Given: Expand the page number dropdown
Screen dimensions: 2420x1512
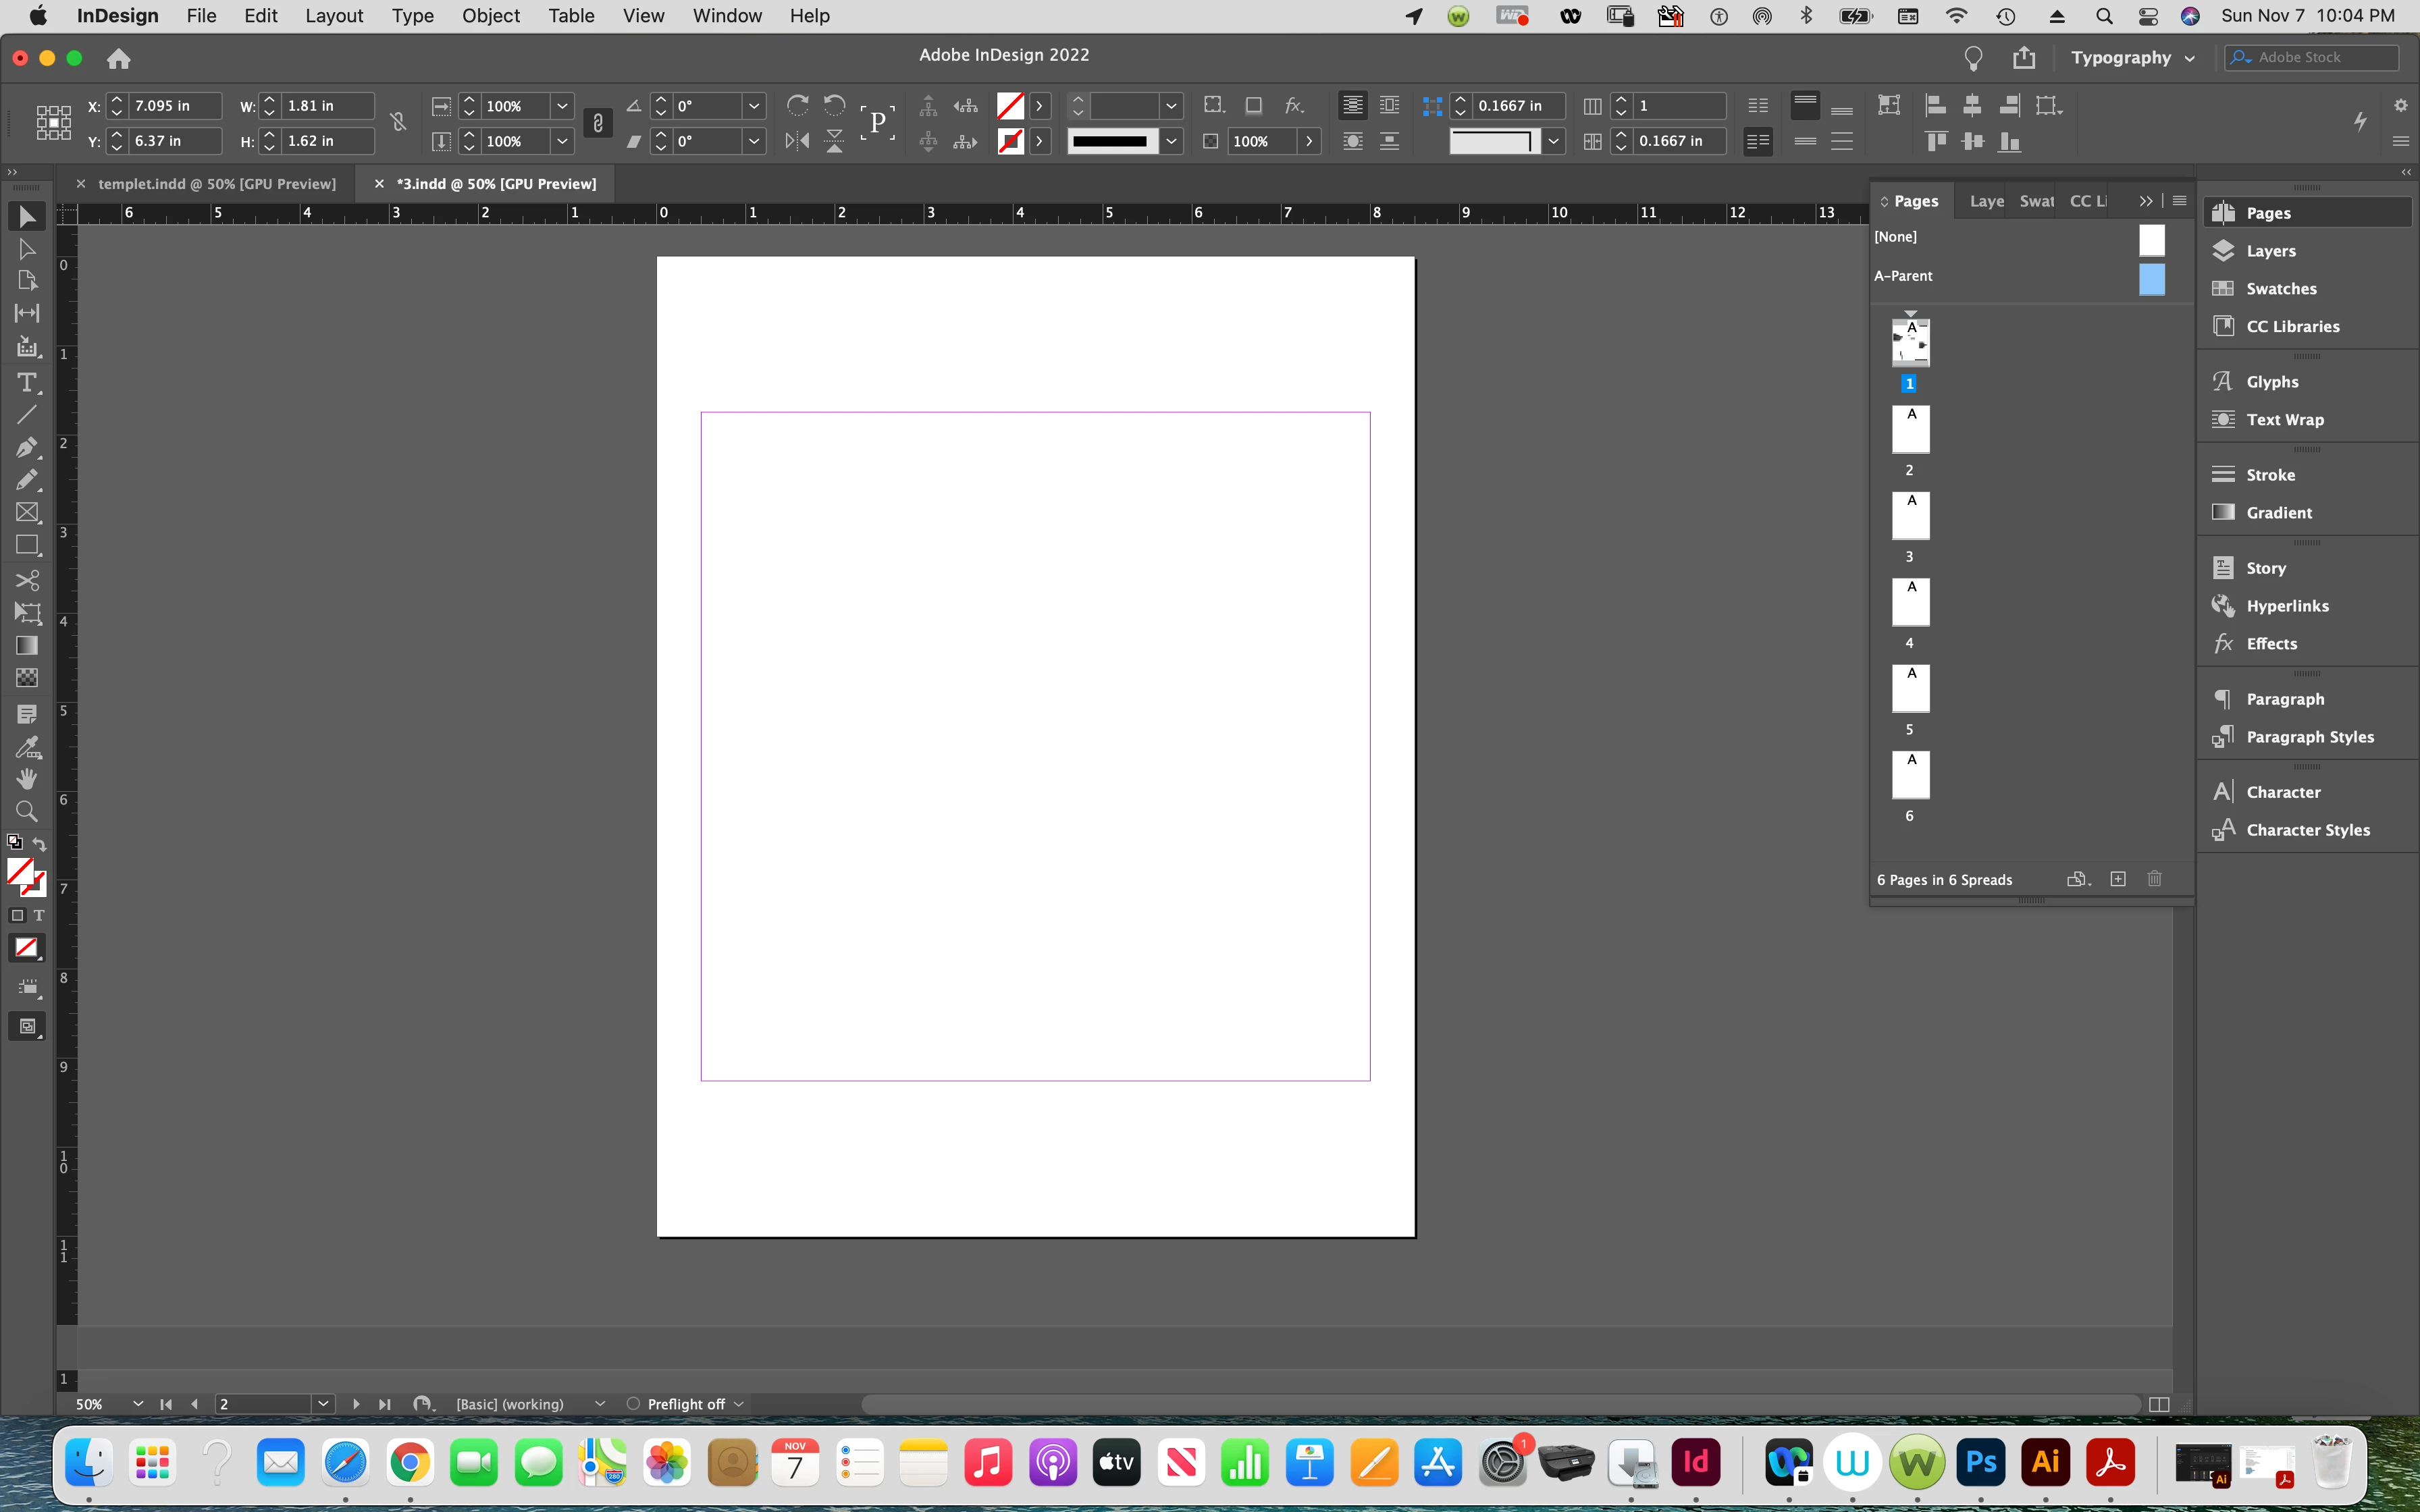Looking at the screenshot, I should (x=323, y=1404).
